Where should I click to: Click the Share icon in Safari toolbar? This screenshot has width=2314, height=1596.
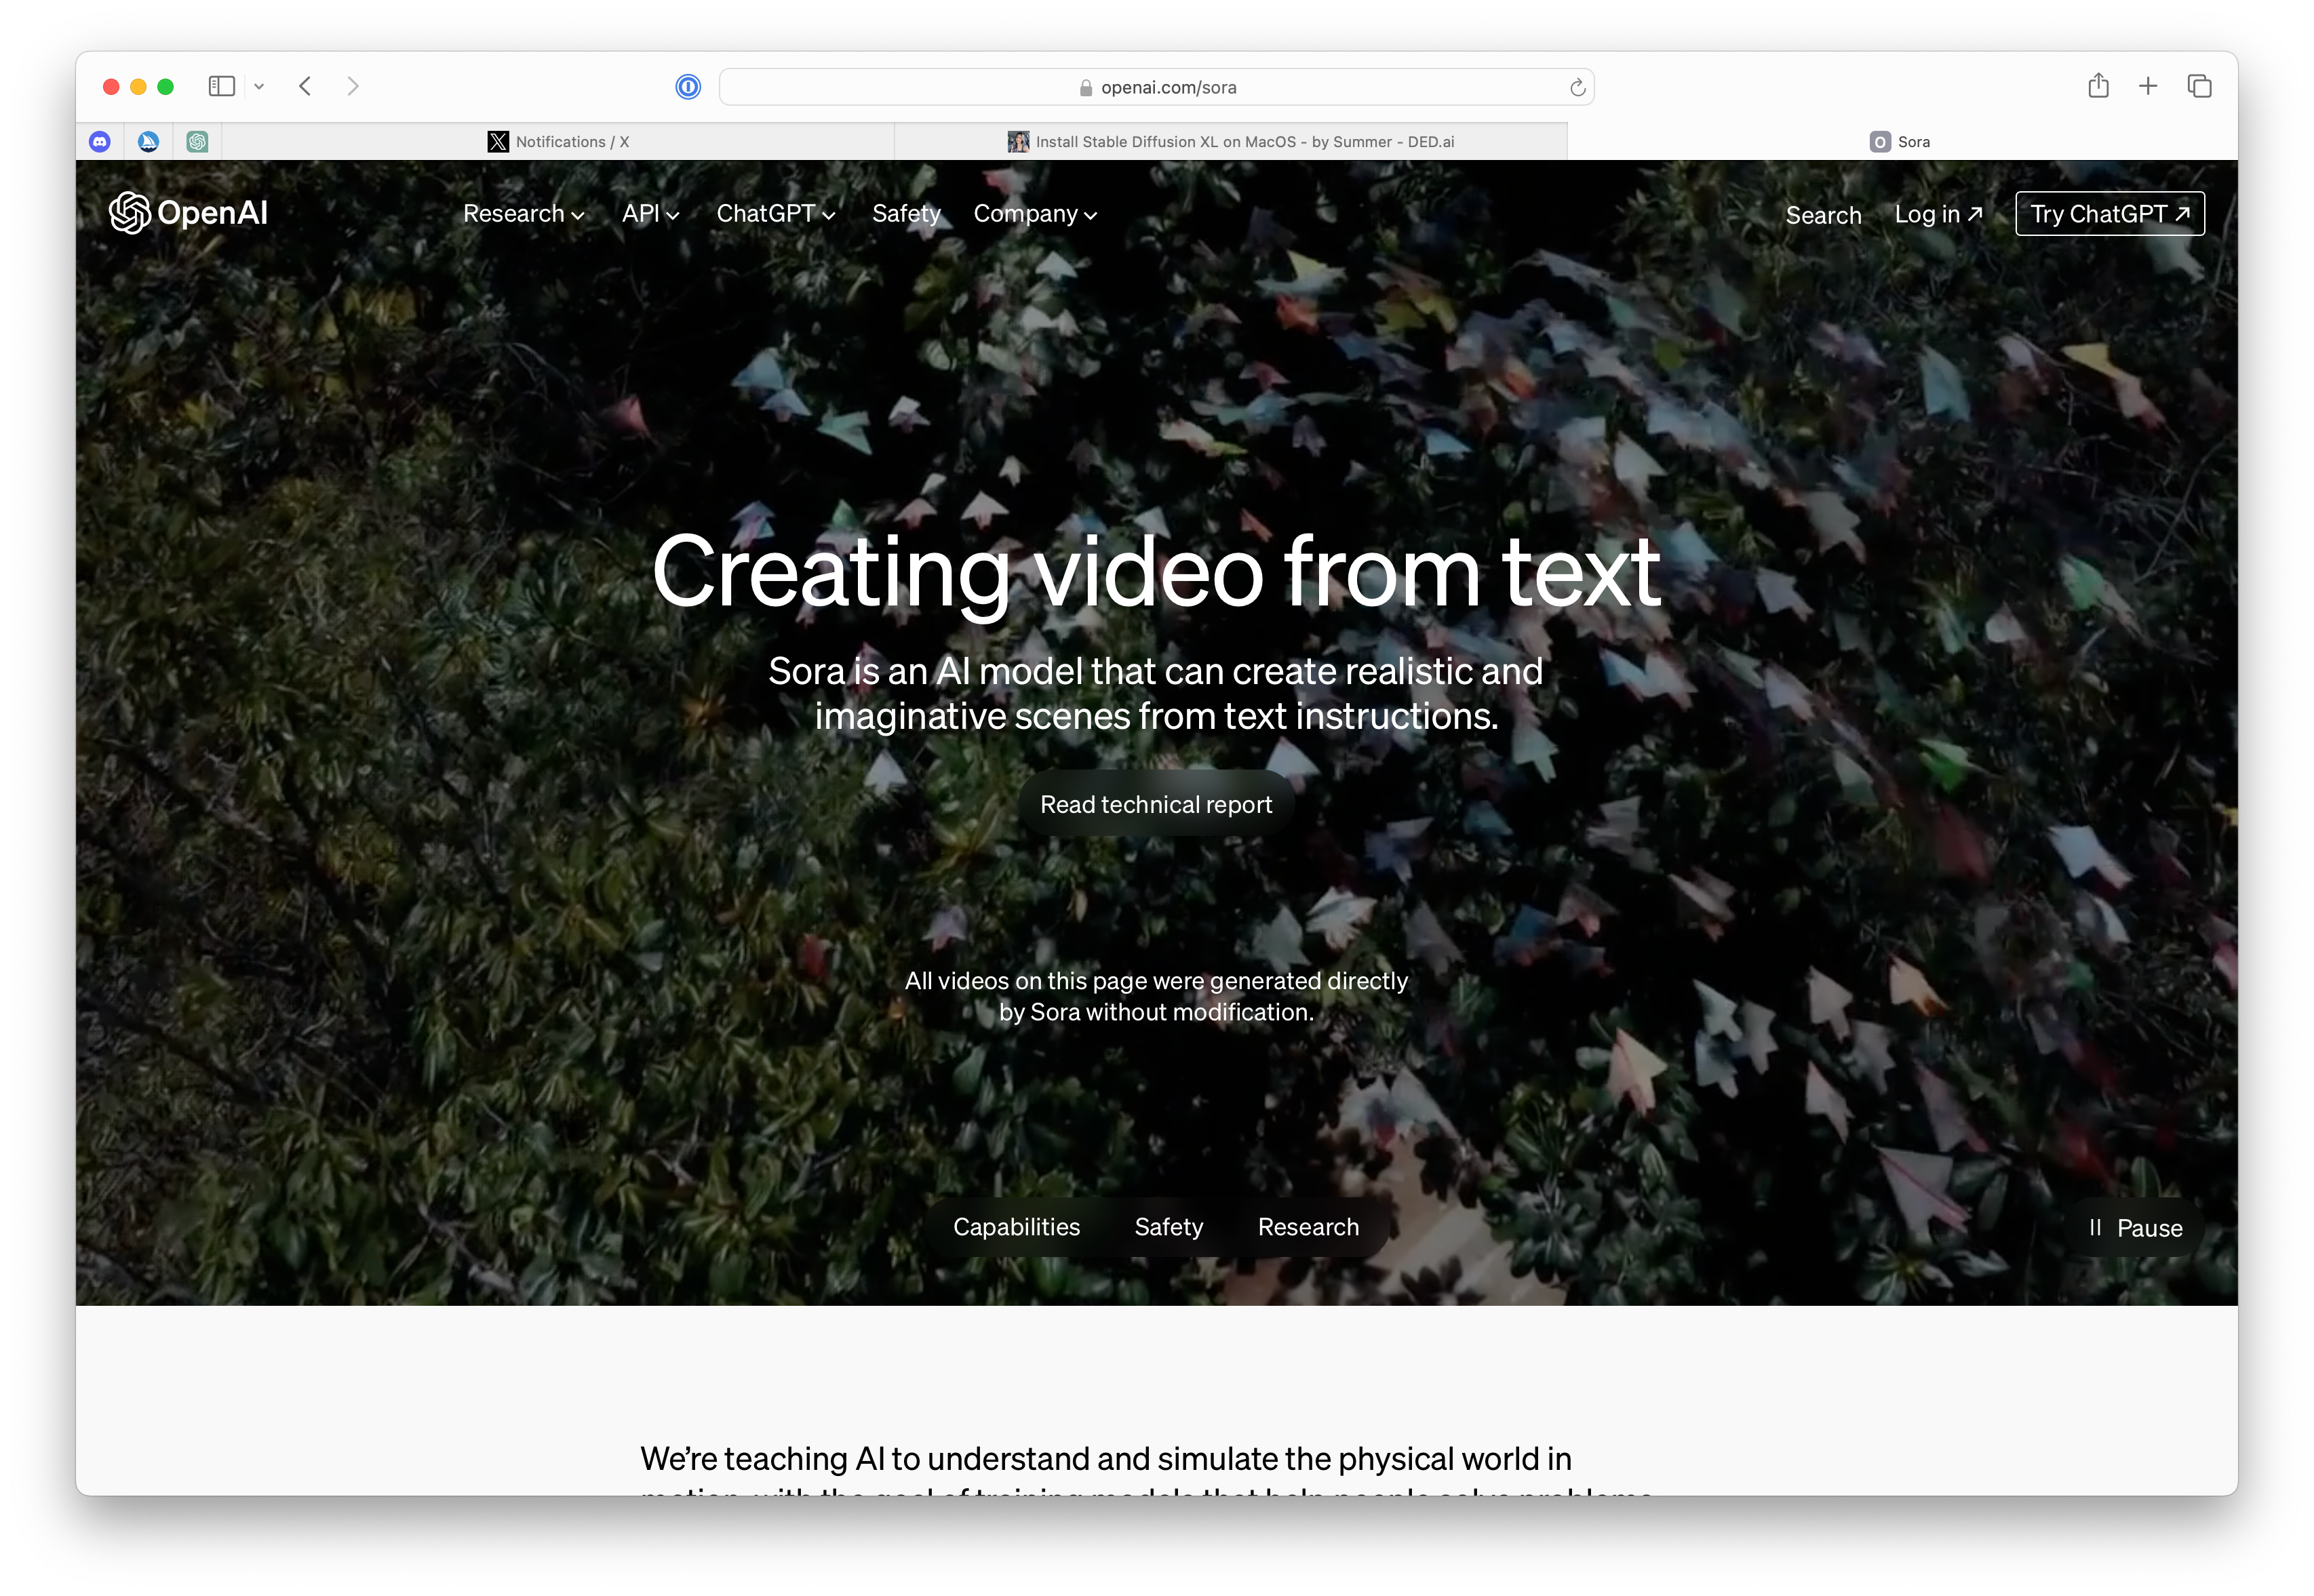(x=2098, y=86)
